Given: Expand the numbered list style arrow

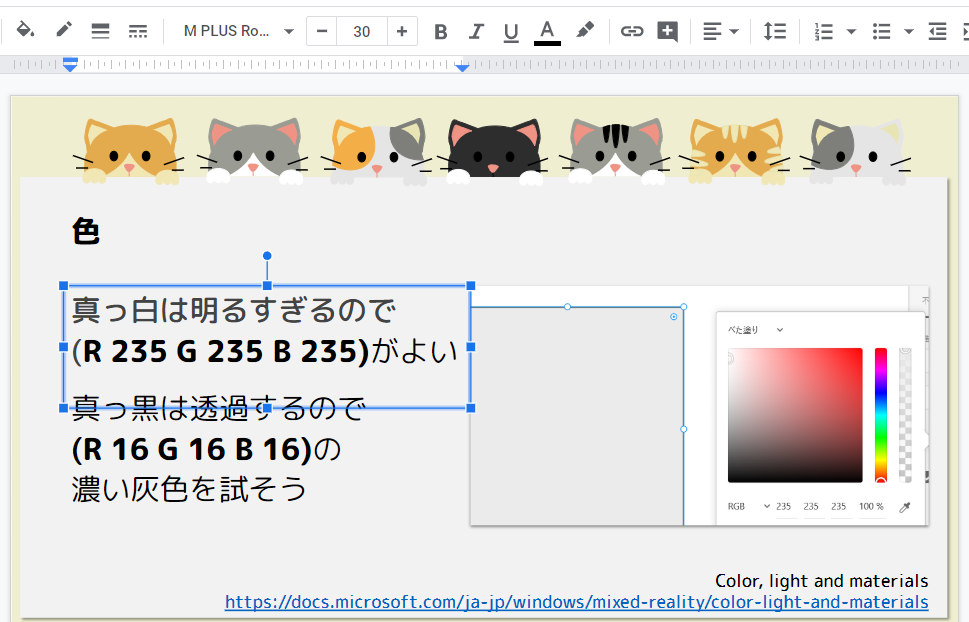Looking at the screenshot, I should coord(851,32).
